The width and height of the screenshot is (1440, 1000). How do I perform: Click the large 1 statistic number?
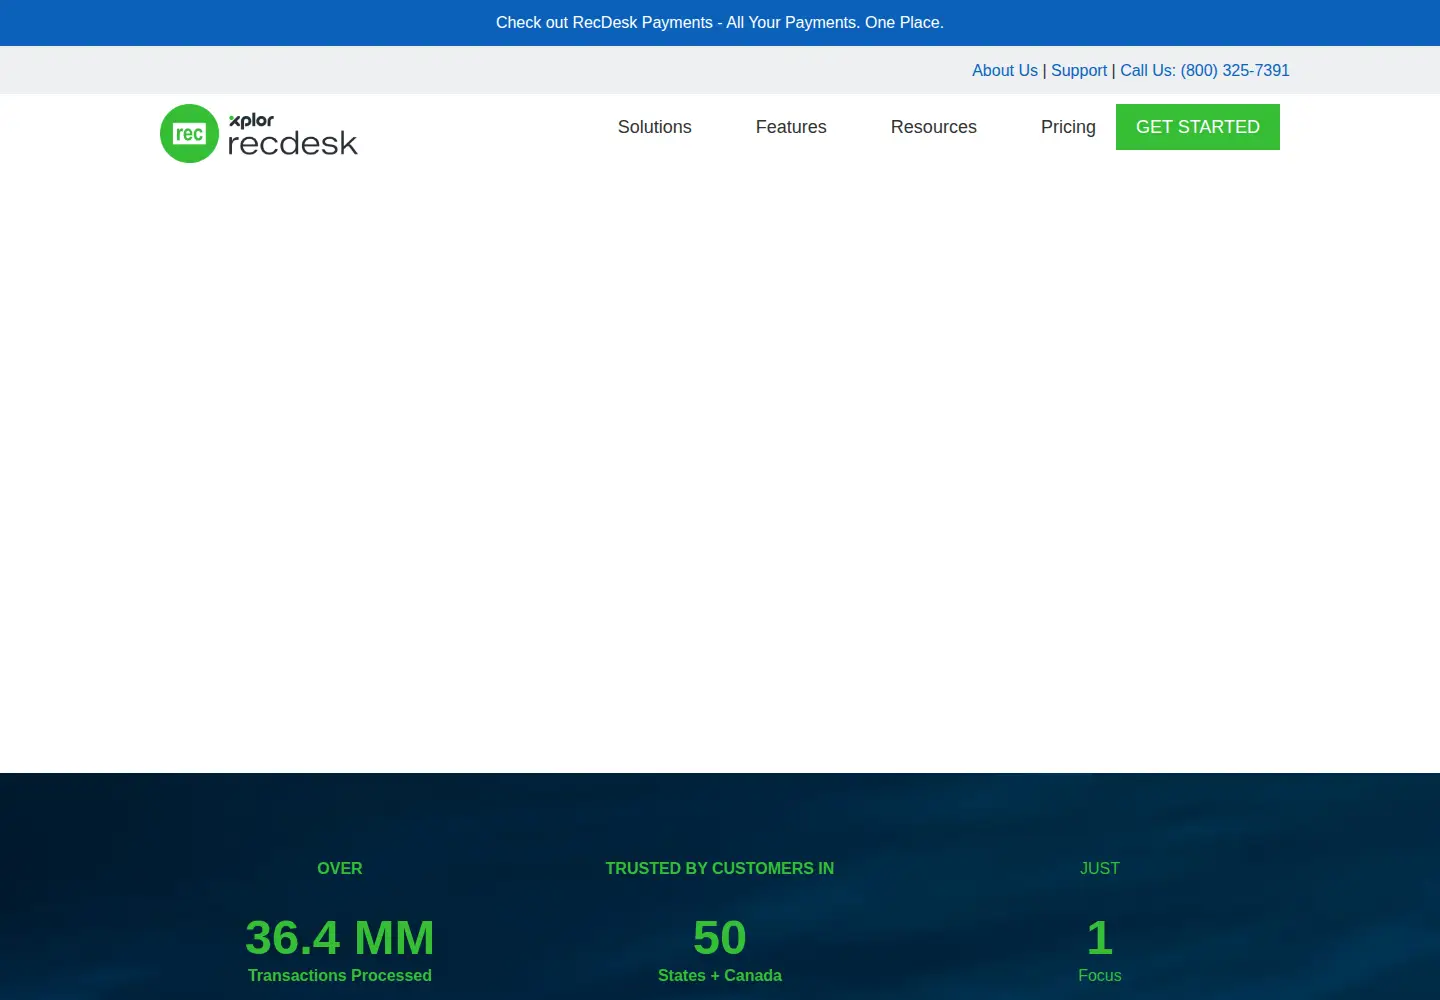click(x=1100, y=938)
